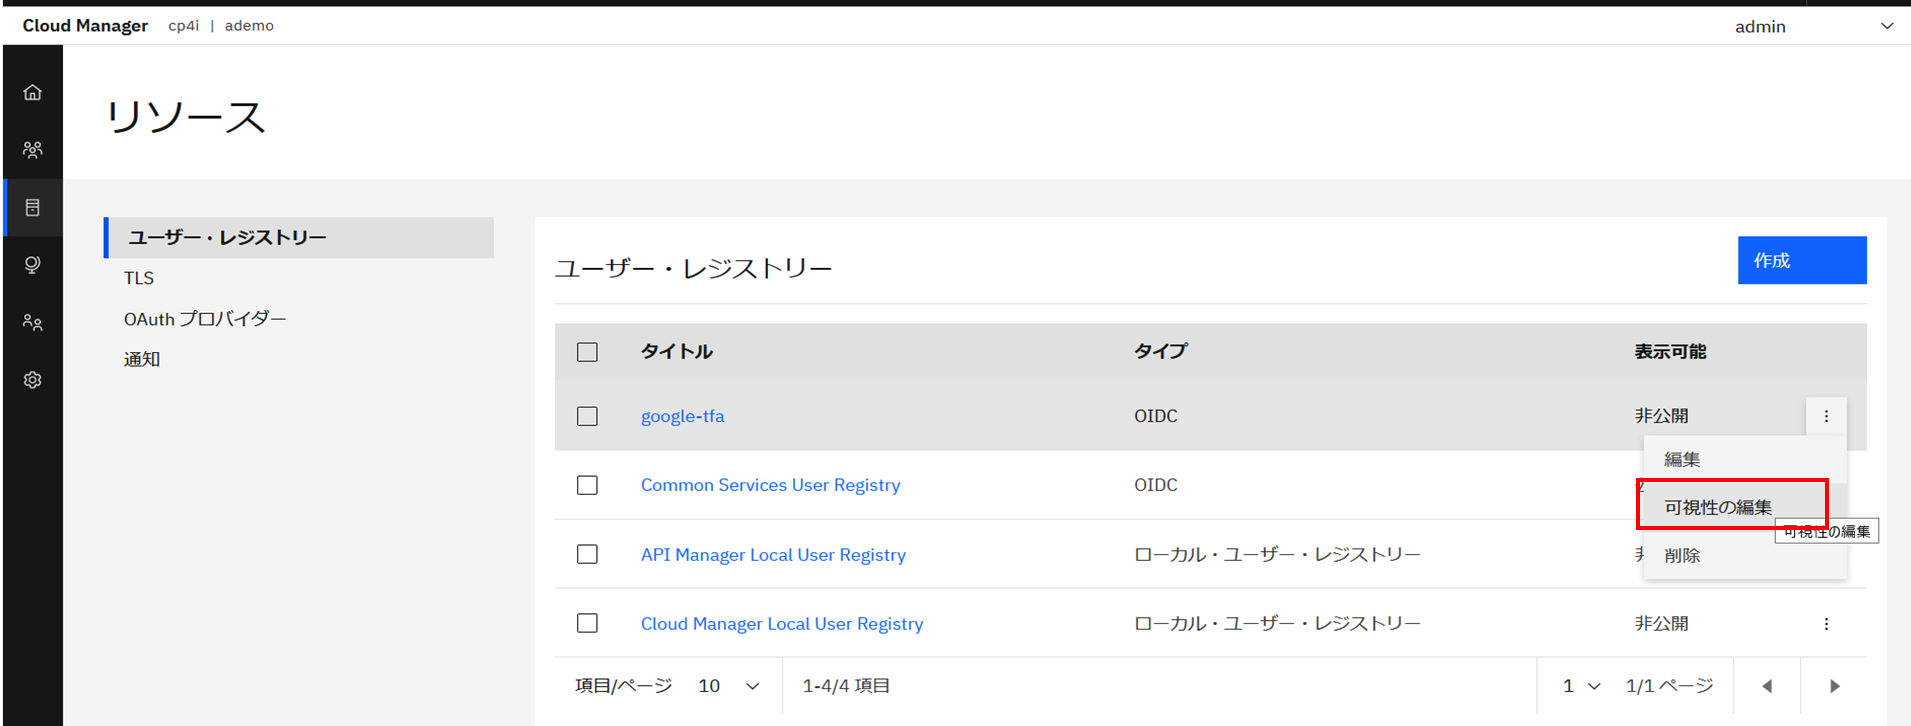Viewport: 1911px width, 726px height.
Task: Click the タイトル column header
Action: [677, 351]
